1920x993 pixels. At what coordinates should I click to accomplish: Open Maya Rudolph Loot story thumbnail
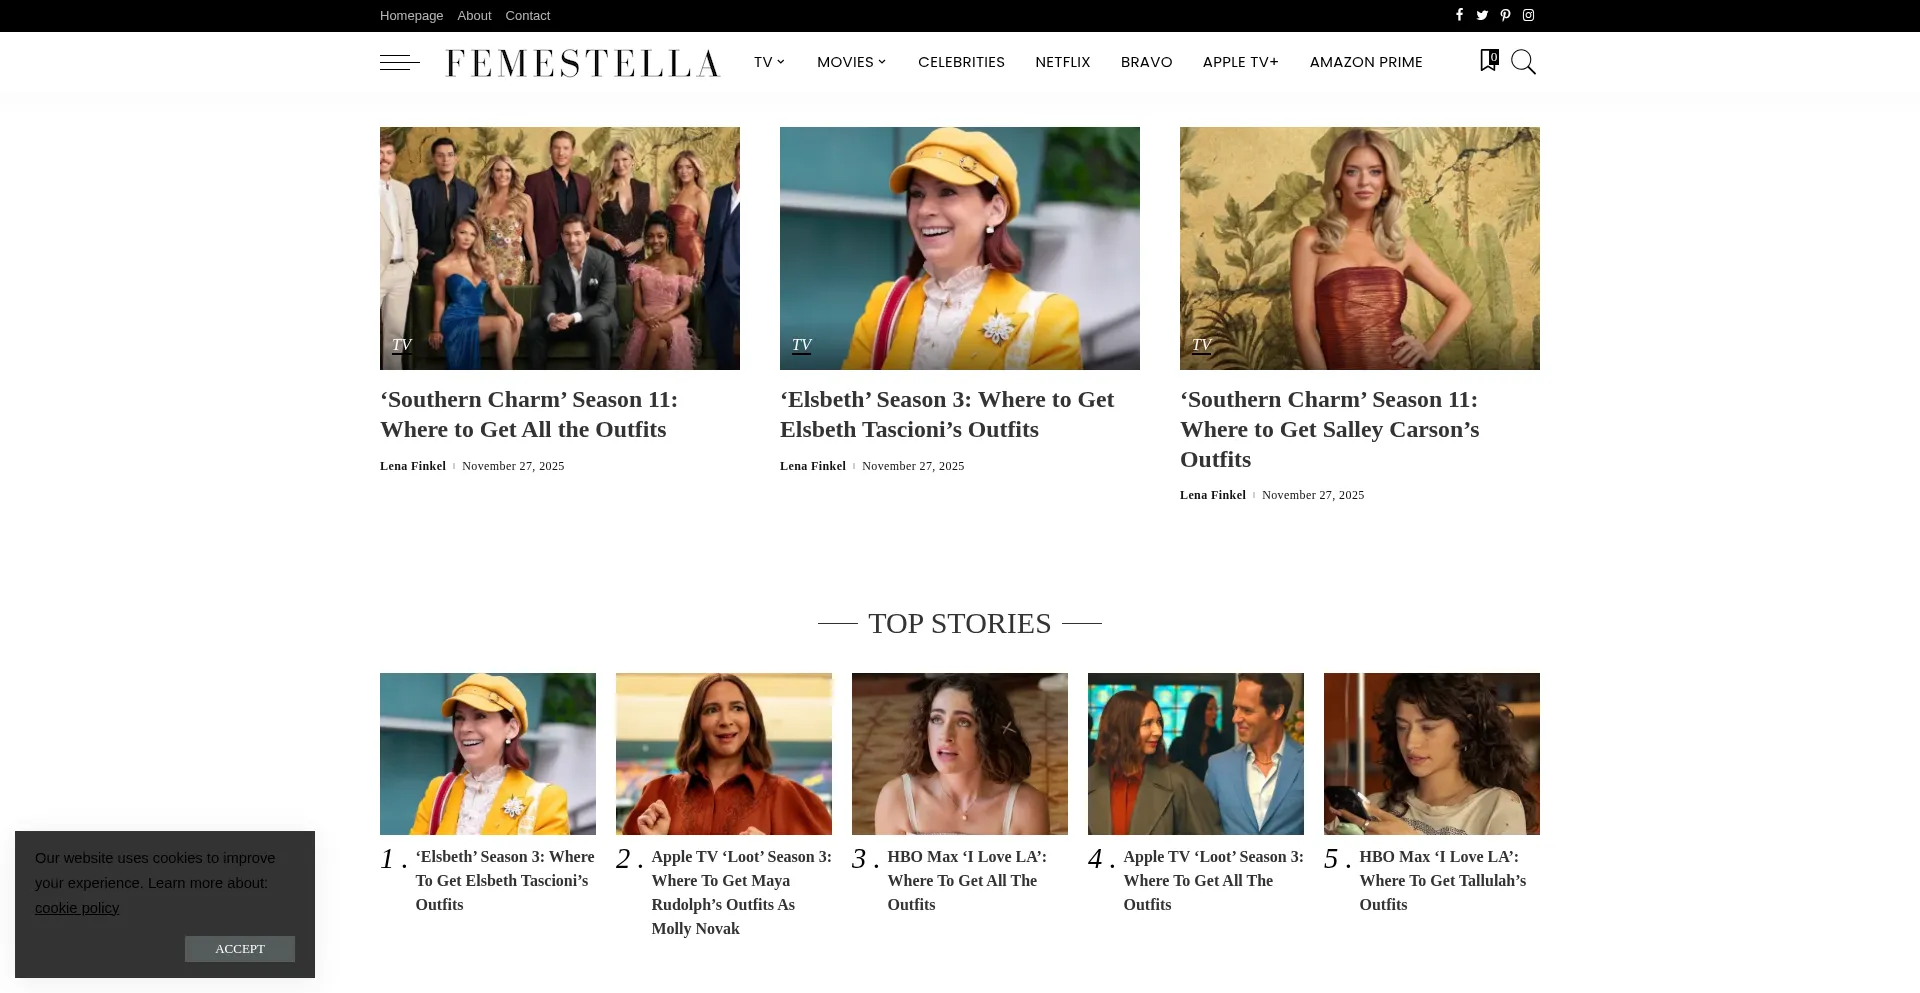(x=724, y=753)
